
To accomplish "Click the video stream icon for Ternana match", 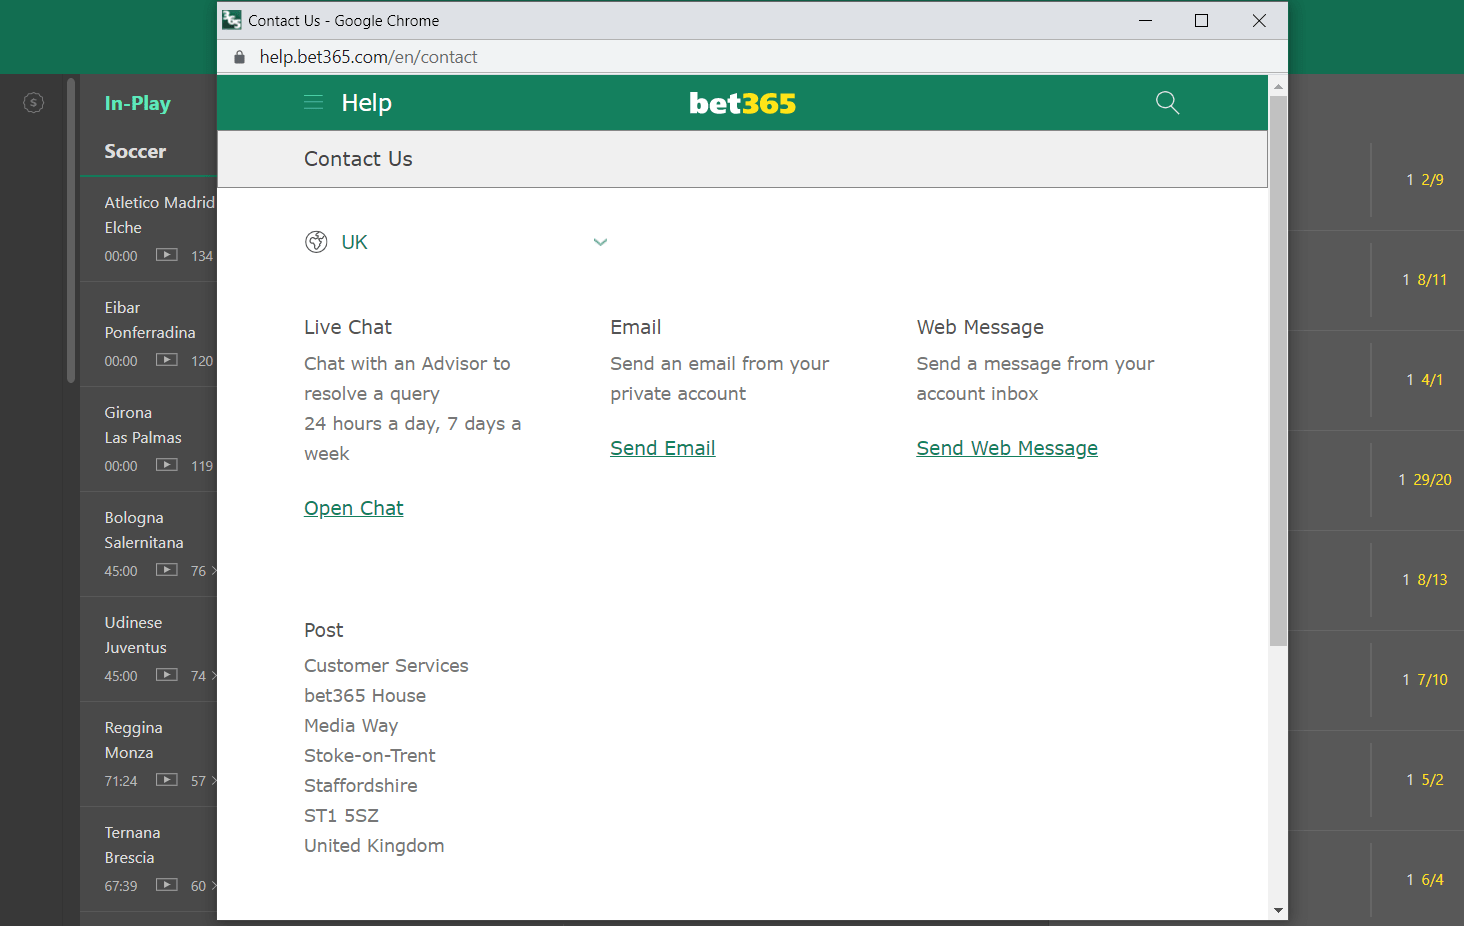I will coord(167,885).
